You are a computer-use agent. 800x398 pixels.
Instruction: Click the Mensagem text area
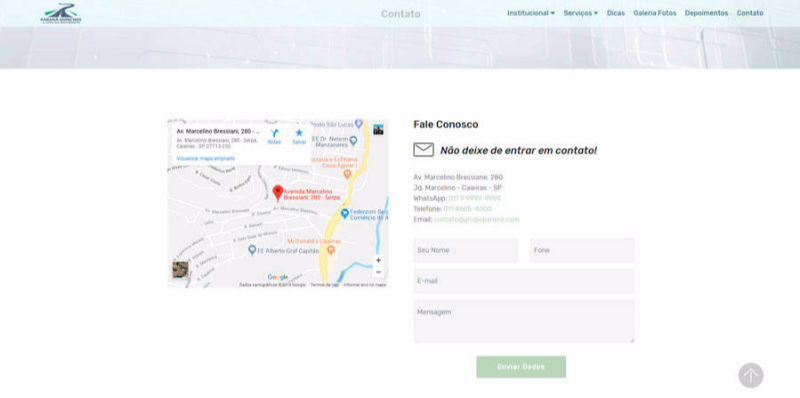coord(524,321)
